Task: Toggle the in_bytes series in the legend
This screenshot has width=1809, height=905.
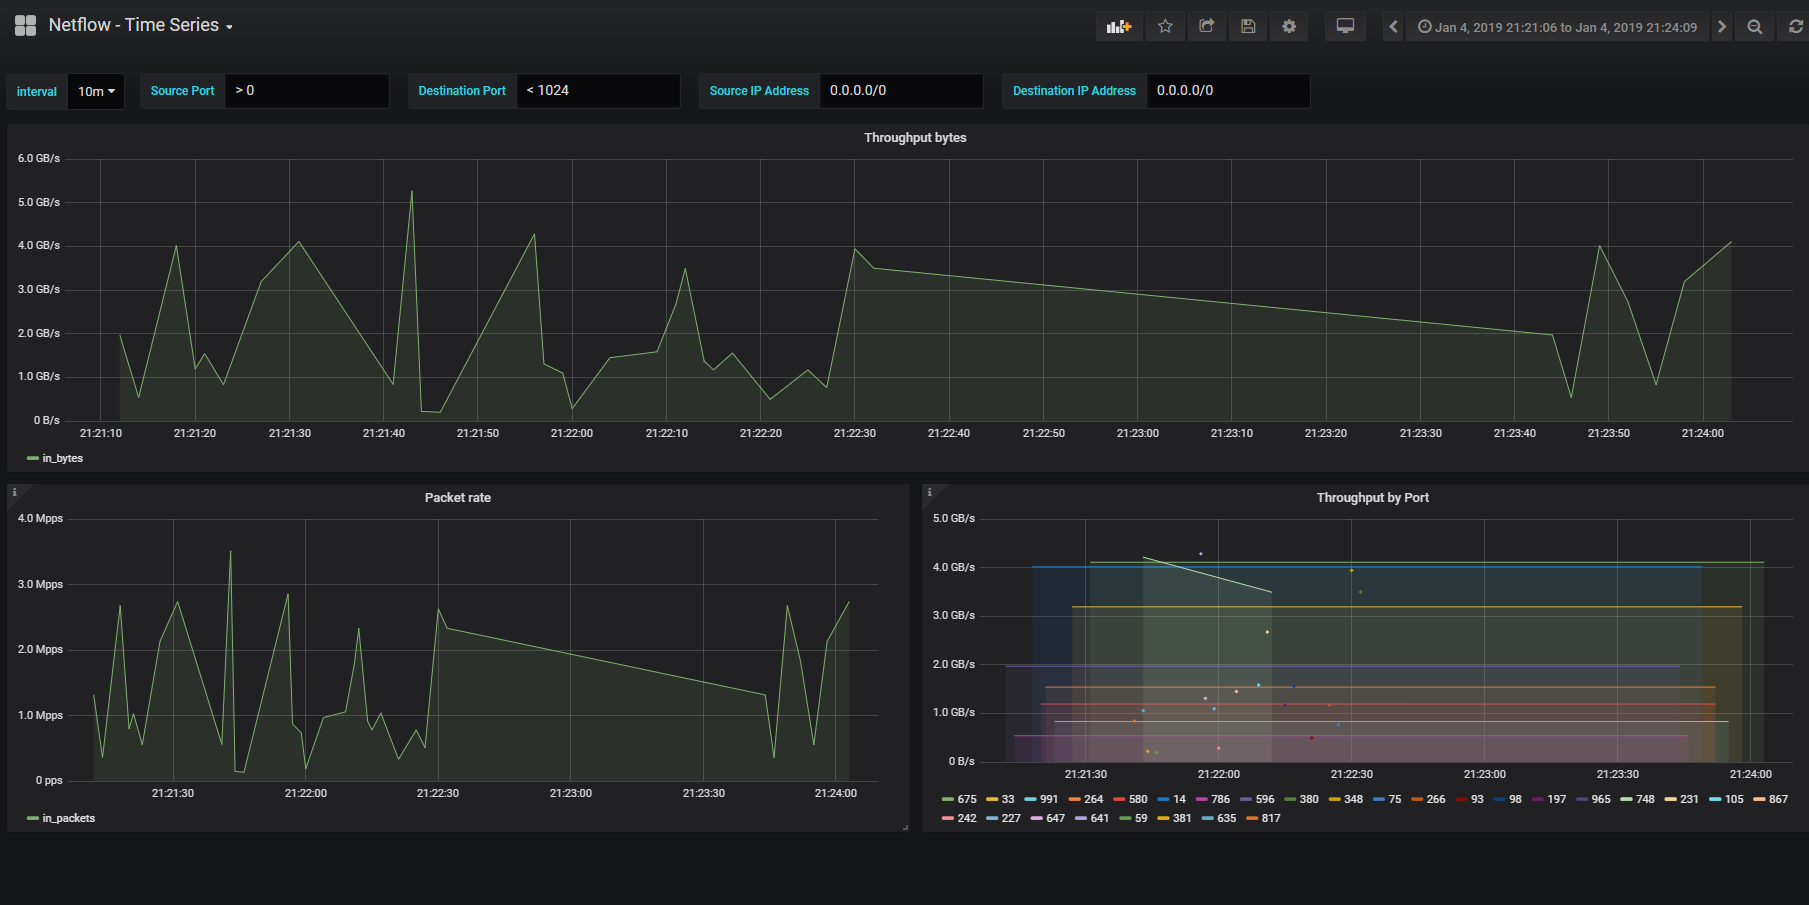Action: coord(62,458)
